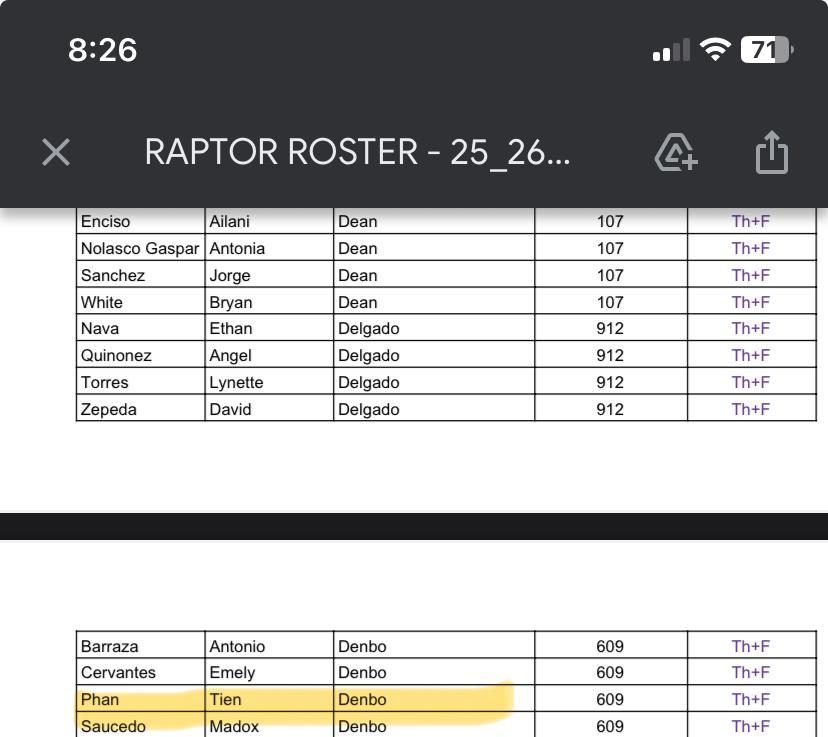Close the roster document preview
This screenshot has width=828, height=737.
[56, 152]
